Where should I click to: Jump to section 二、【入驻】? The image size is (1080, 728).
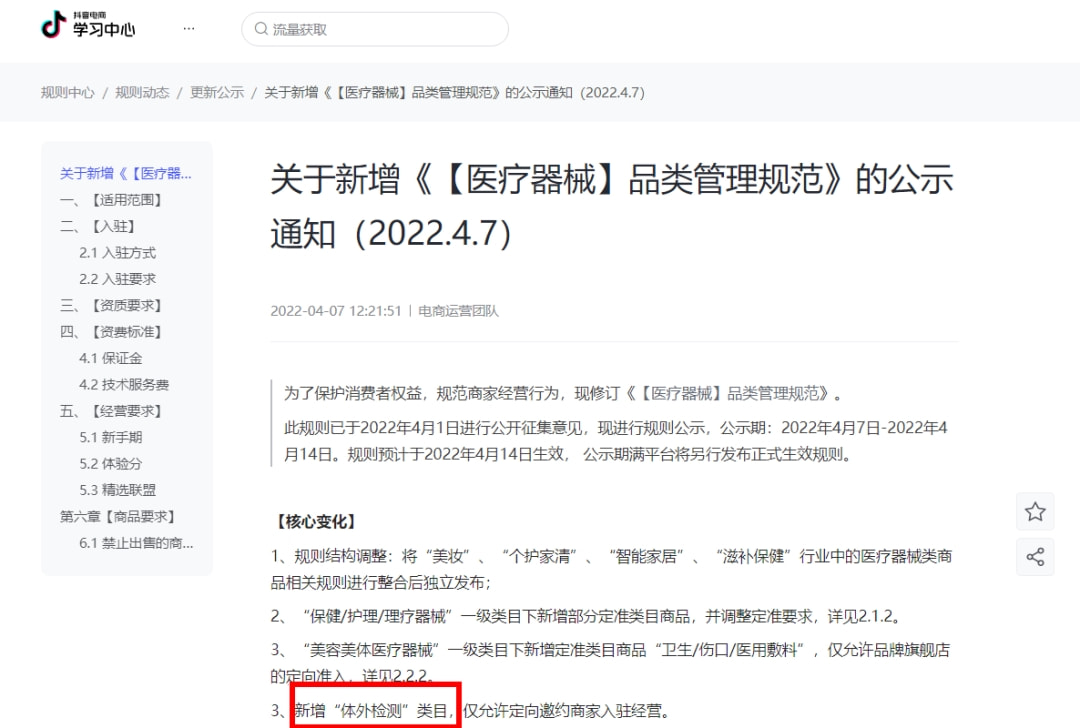click(x=89, y=226)
